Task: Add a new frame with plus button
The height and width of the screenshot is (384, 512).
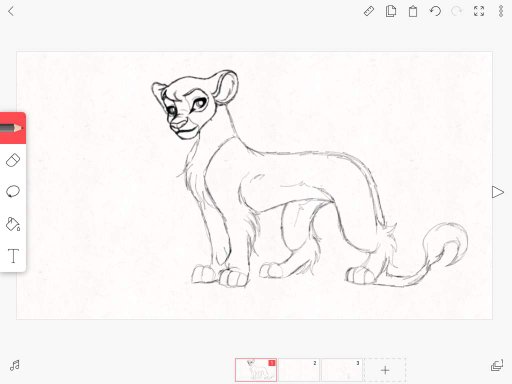Action: (x=385, y=370)
